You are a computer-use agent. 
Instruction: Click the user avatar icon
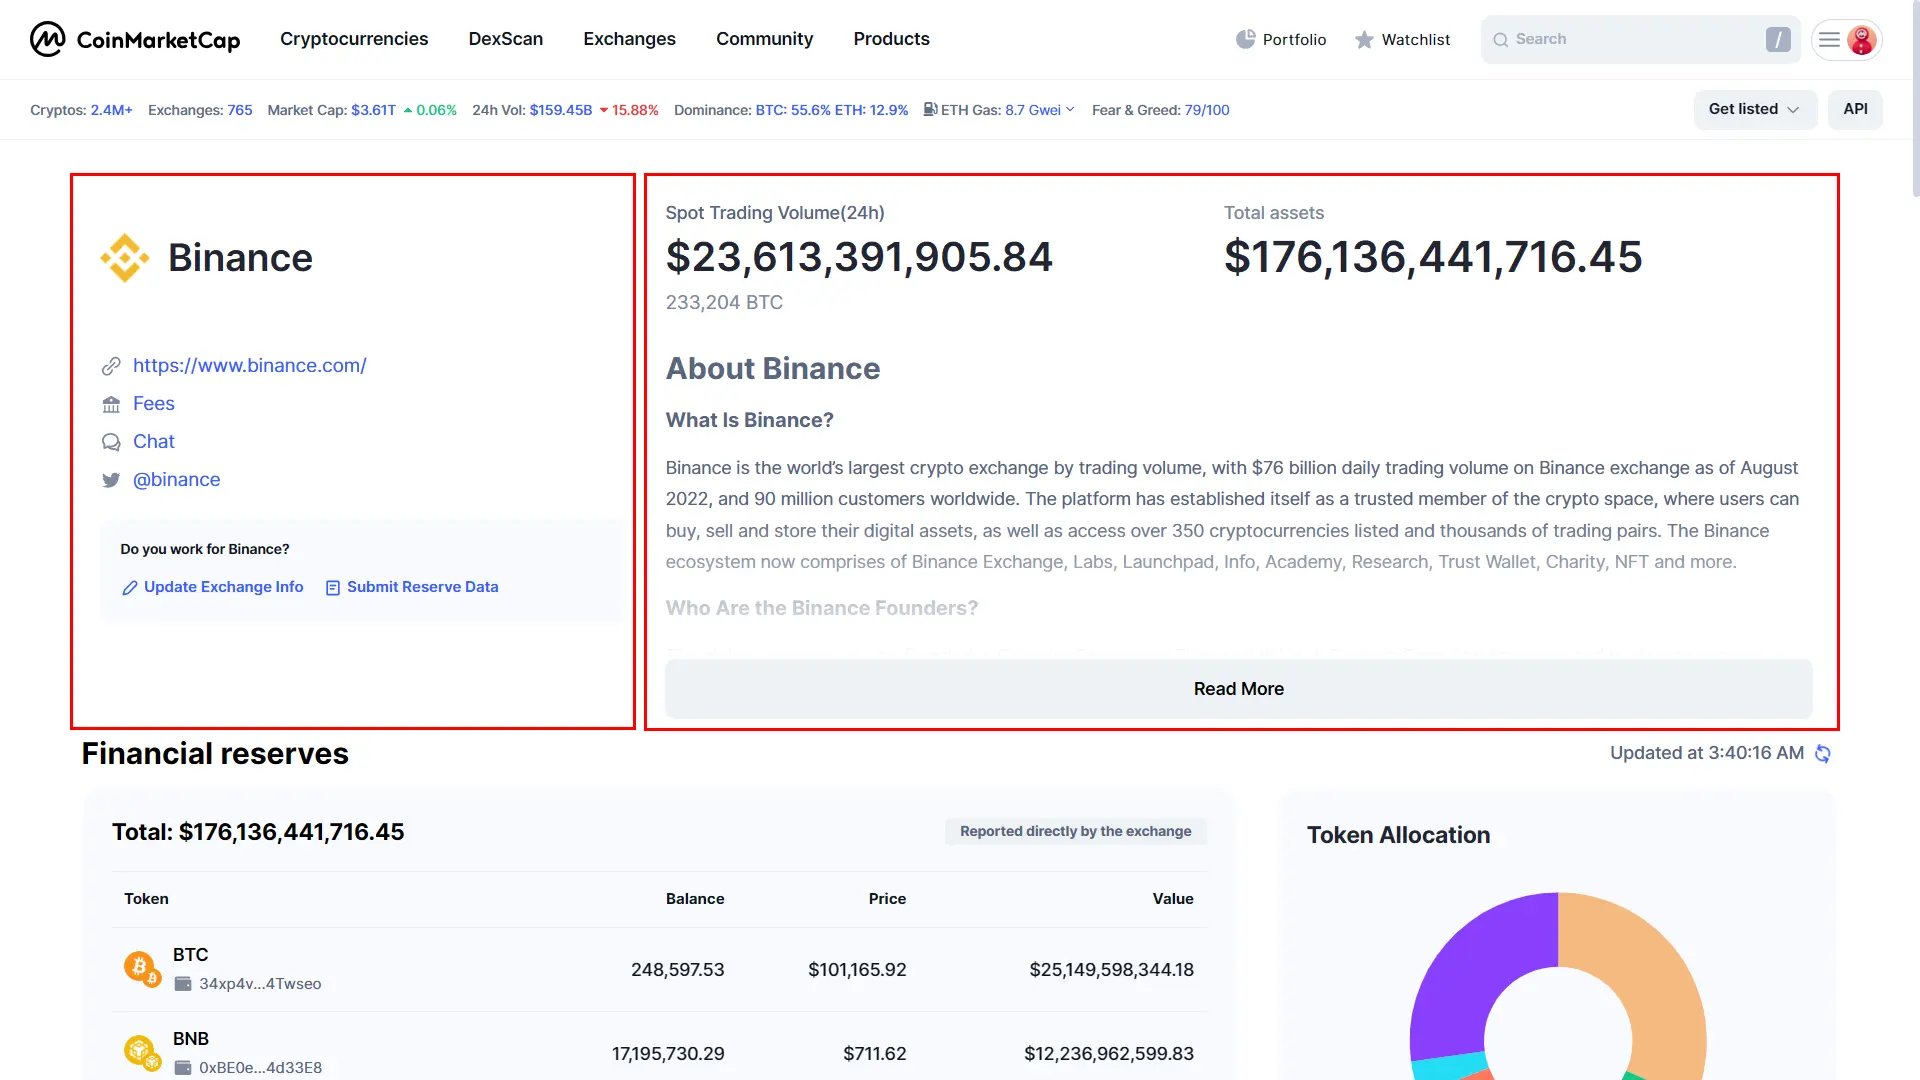[1861, 40]
